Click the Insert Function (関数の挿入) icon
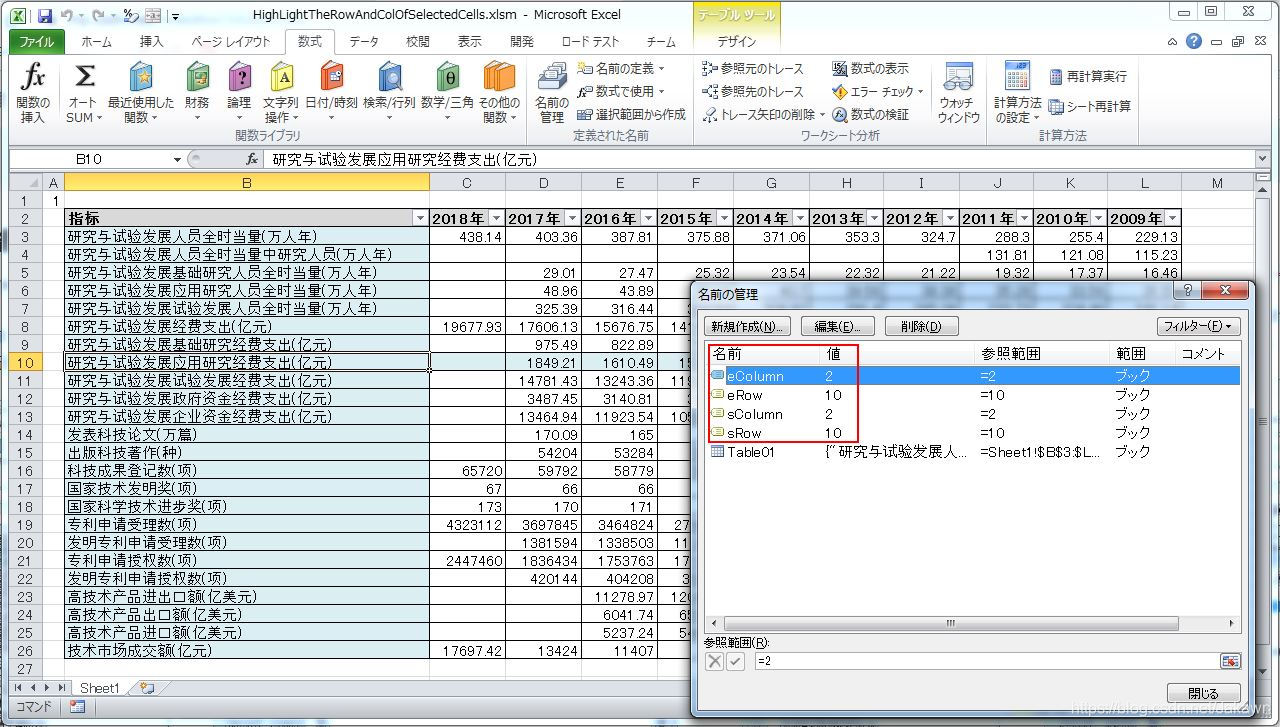The image size is (1280, 727). (x=33, y=92)
